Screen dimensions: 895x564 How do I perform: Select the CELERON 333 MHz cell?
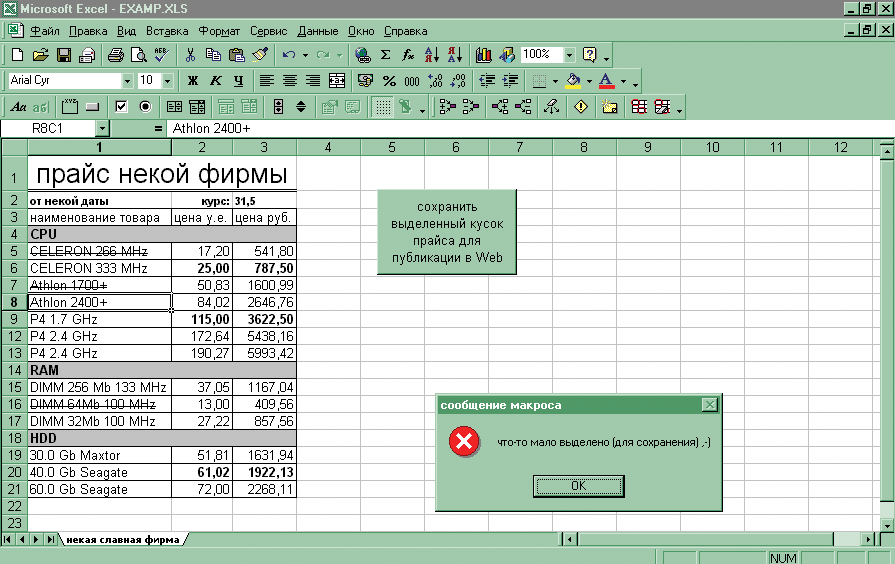tap(99, 268)
